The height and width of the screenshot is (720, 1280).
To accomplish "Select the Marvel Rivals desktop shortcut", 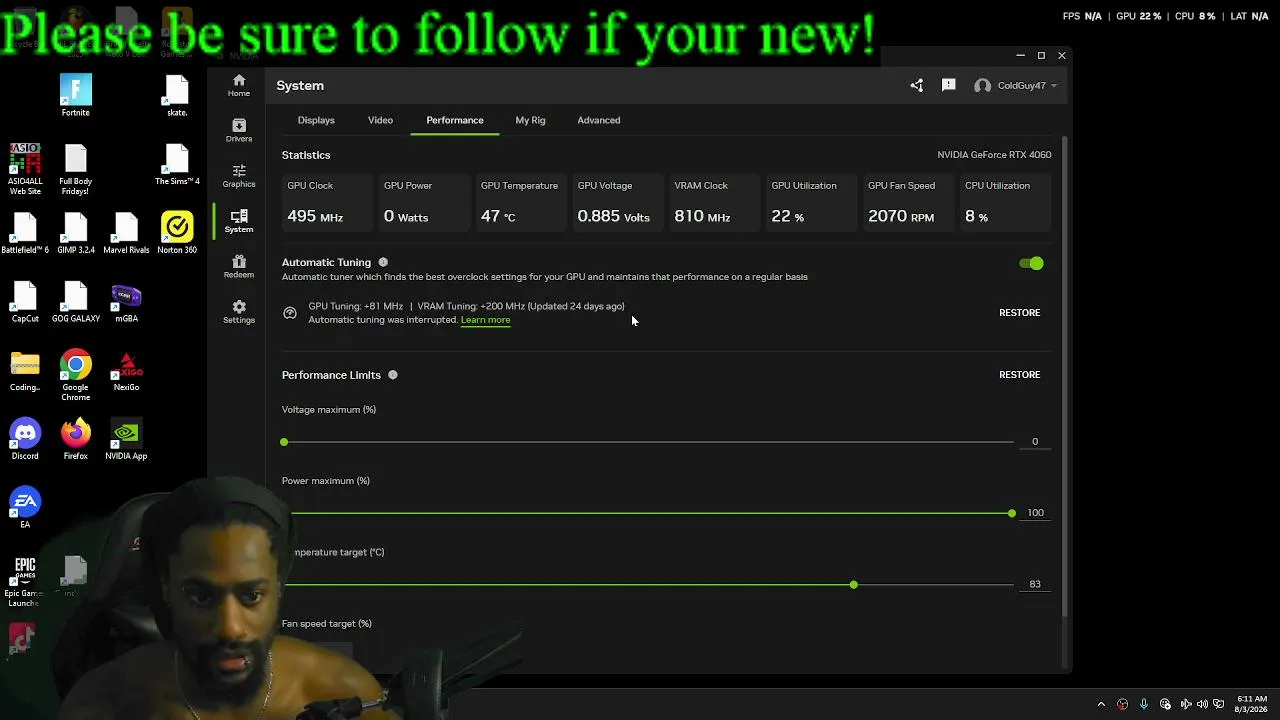I will tap(126, 234).
